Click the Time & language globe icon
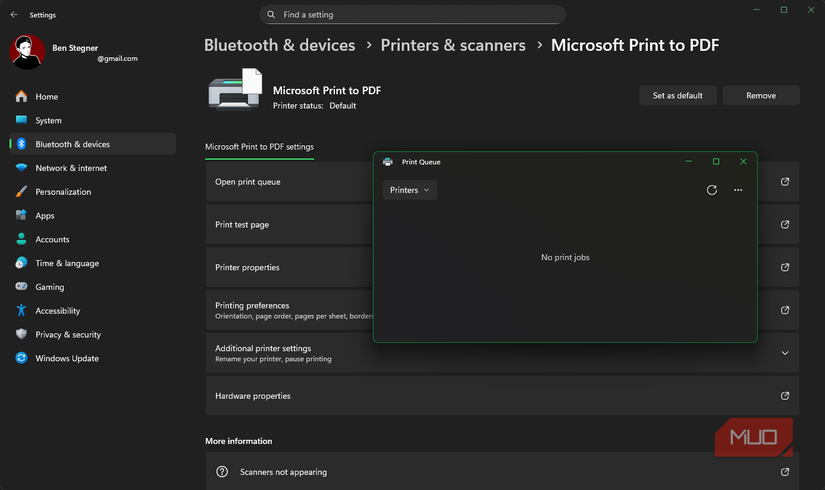The image size is (825, 490). tap(21, 263)
